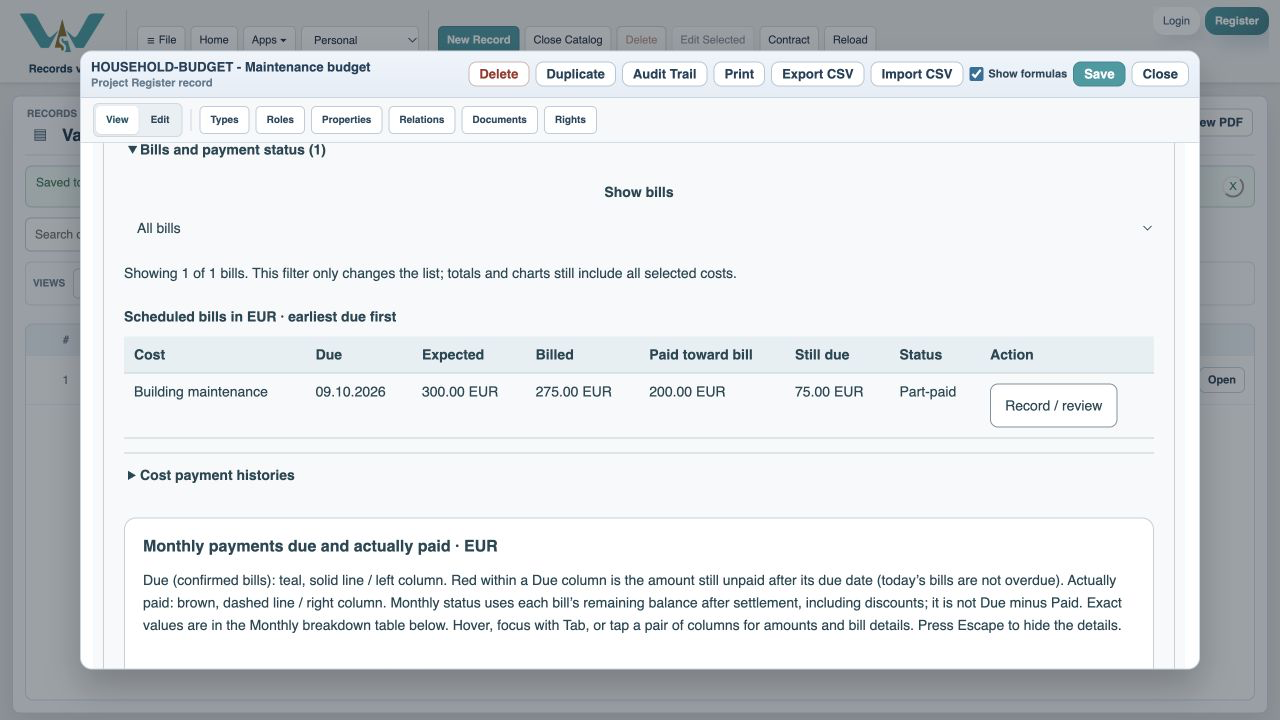Click the Register button
Image resolution: width=1280 pixels, height=720 pixels.
(1237, 21)
